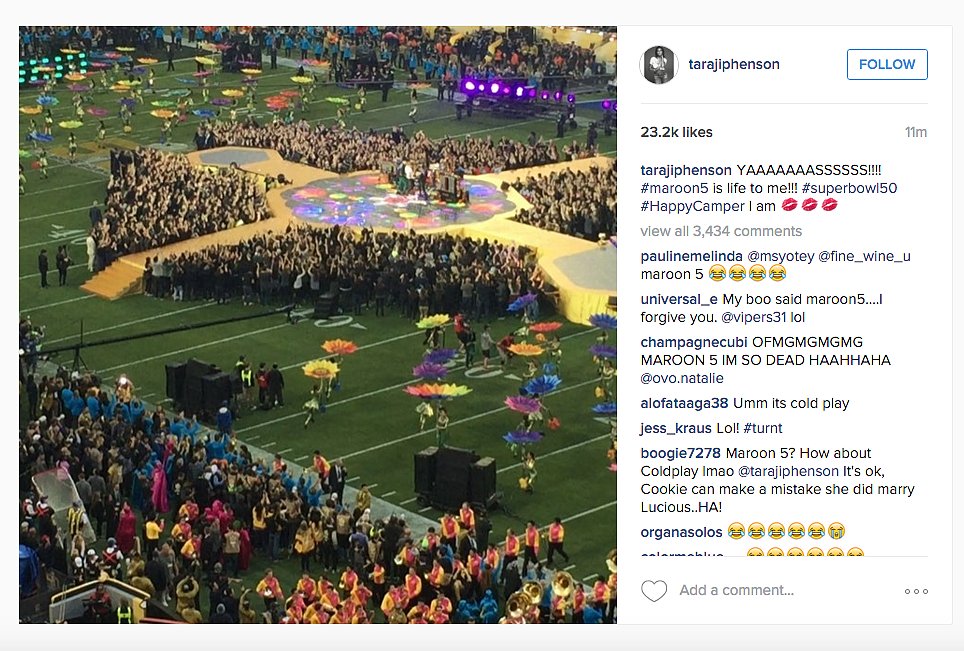Image resolution: width=964 pixels, height=651 pixels.
Task: Click tarajiphenson's profile avatar
Action: click(659, 64)
